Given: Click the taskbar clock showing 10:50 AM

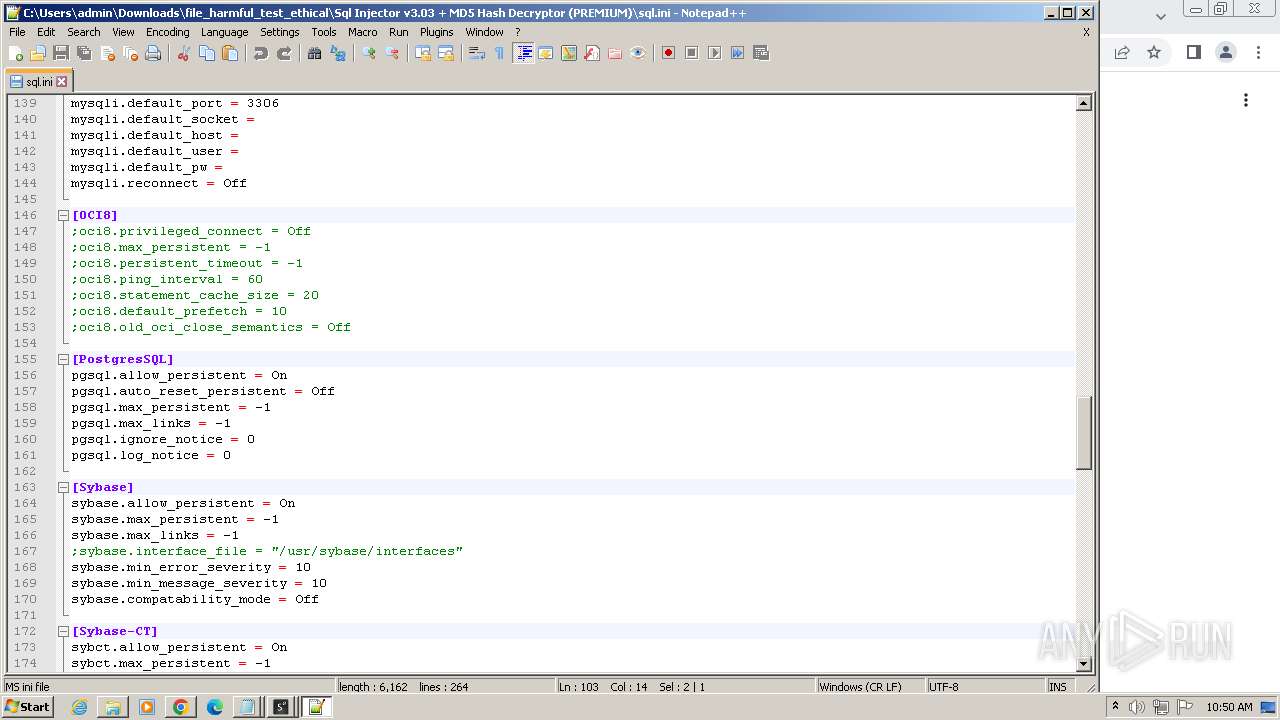Looking at the screenshot, I should pyautogui.click(x=1229, y=707).
